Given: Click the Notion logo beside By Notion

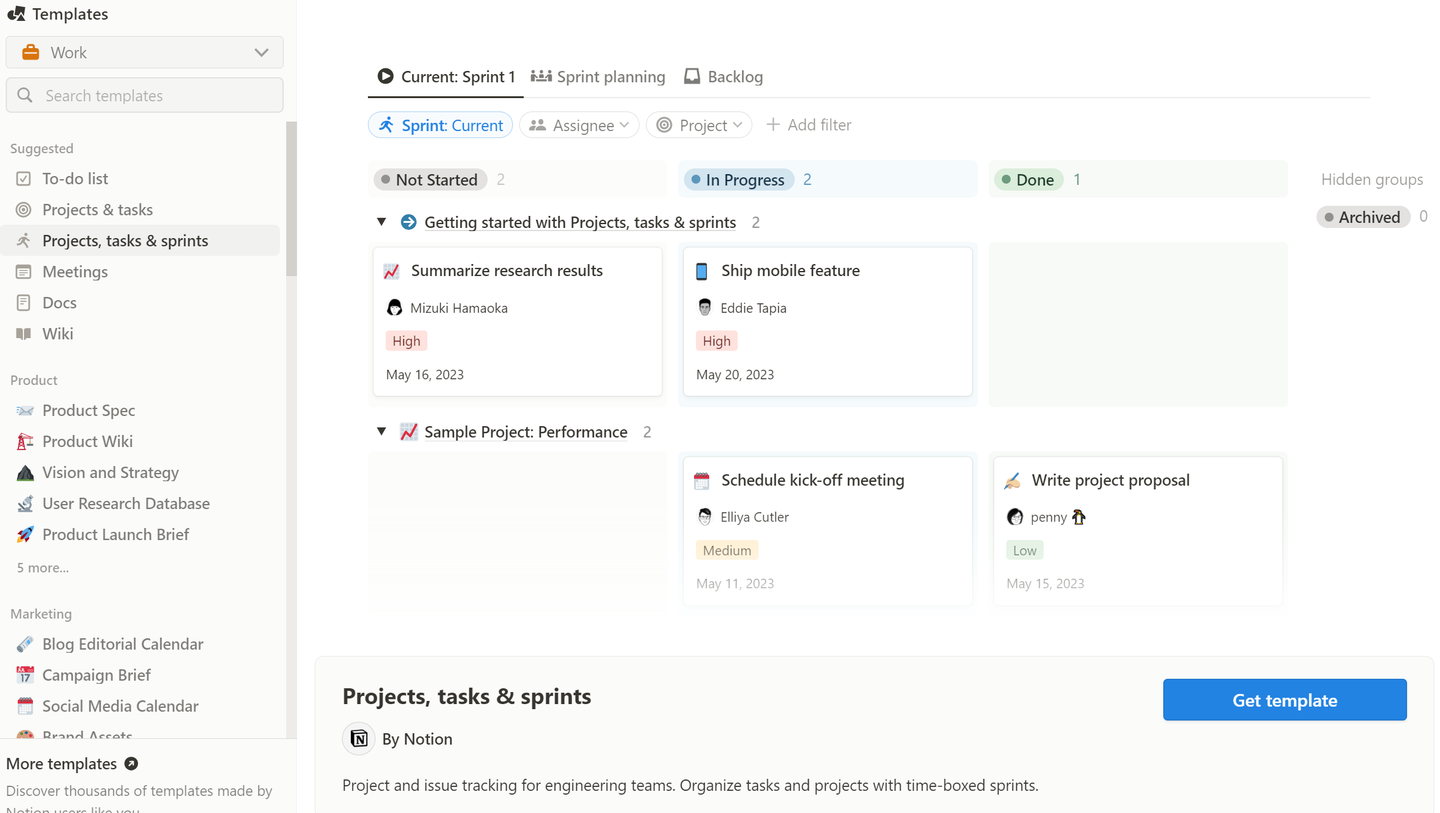Looking at the screenshot, I should tap(359, 739).
